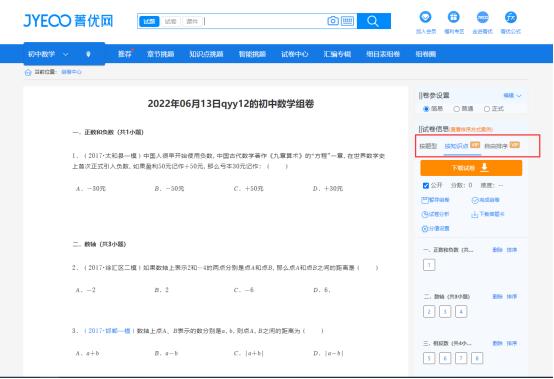The image size is (554, 379).
Task: Open 推荐 in navigation bar
Action: (x=124, y=54)
